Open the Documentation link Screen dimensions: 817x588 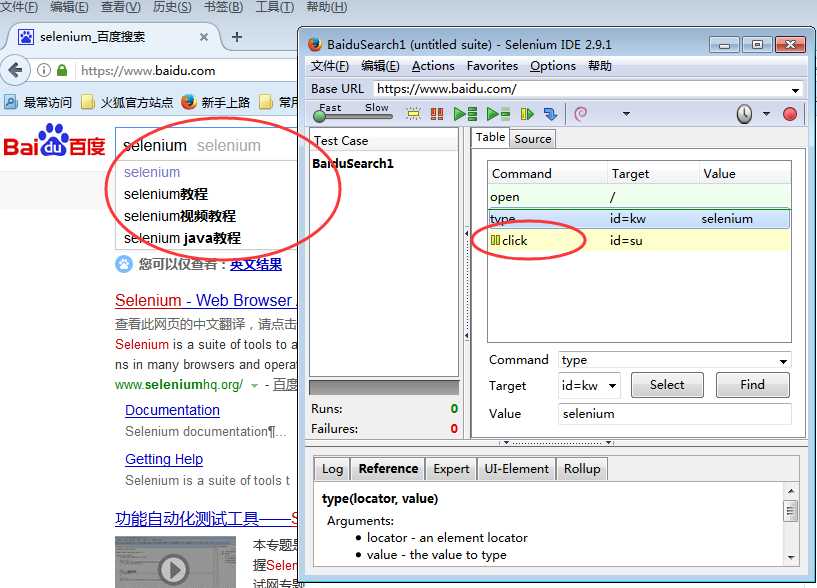[x=172, y=410]
